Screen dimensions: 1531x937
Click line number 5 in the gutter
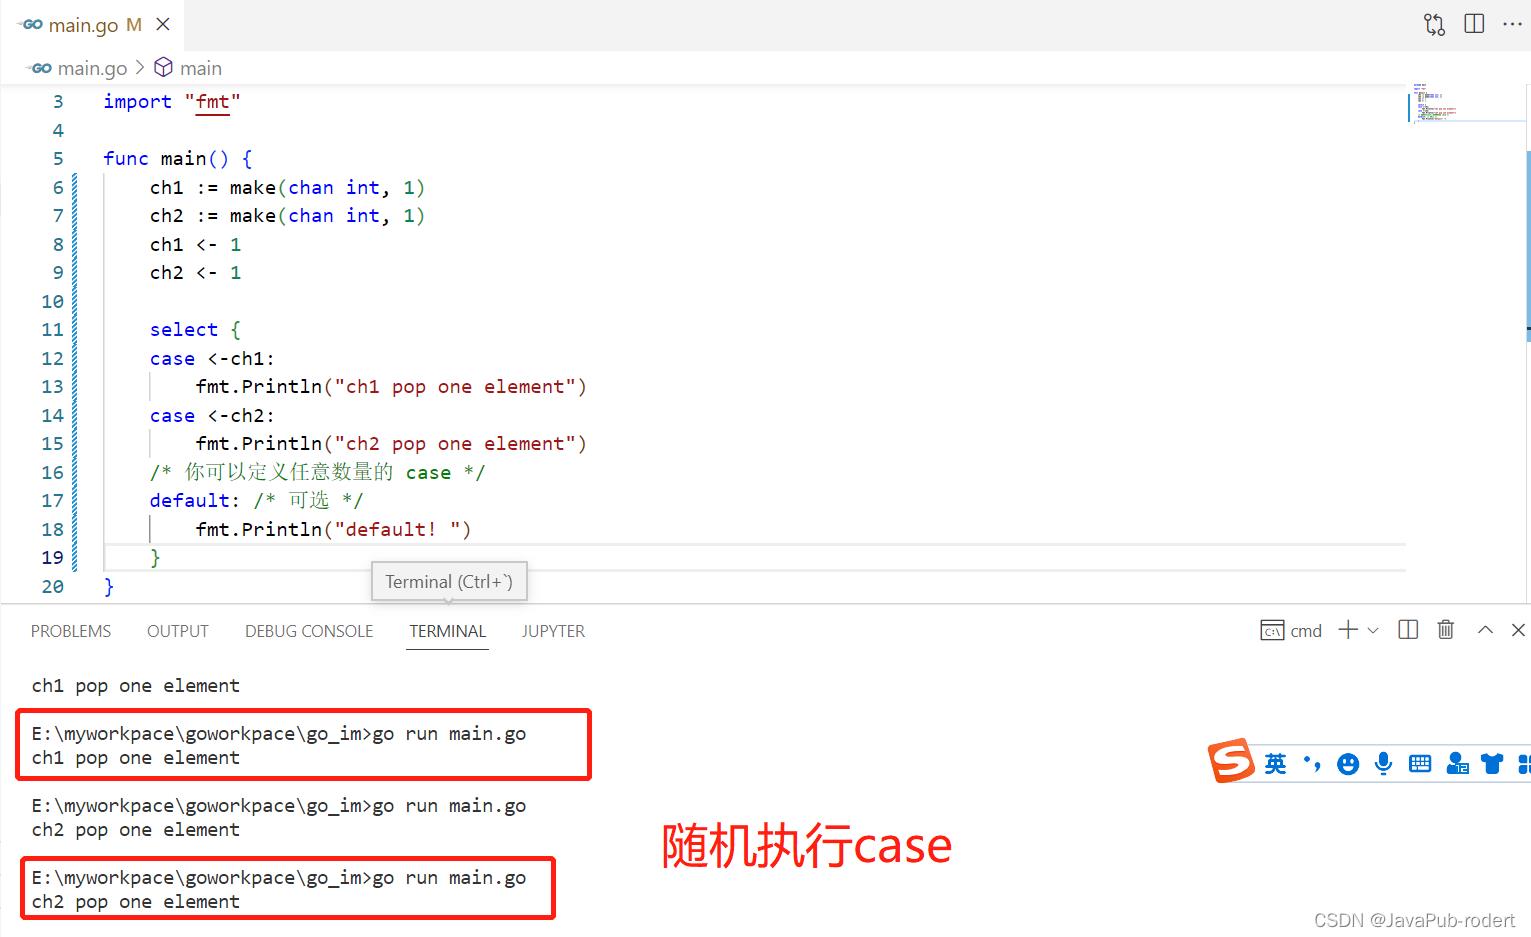[57, 158]
